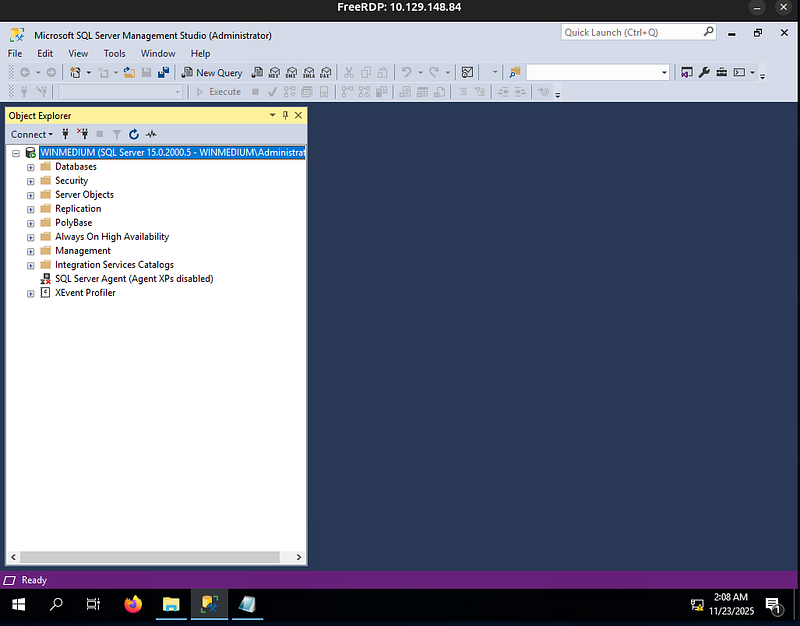
Task: Open the Find combo box dropdown arrow
Action: [664, 72]
